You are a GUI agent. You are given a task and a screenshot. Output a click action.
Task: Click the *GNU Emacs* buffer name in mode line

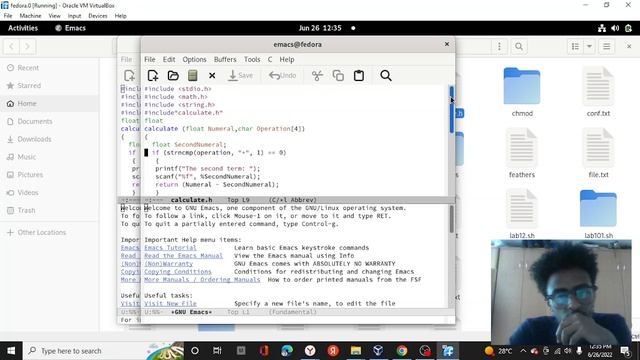pyautogui.click(x=191, y=312)
